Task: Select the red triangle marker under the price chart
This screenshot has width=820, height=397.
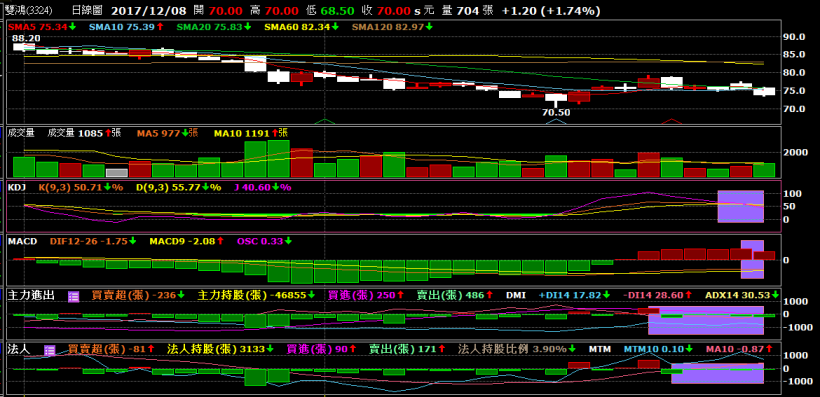Action: click(x=671, y=121)
